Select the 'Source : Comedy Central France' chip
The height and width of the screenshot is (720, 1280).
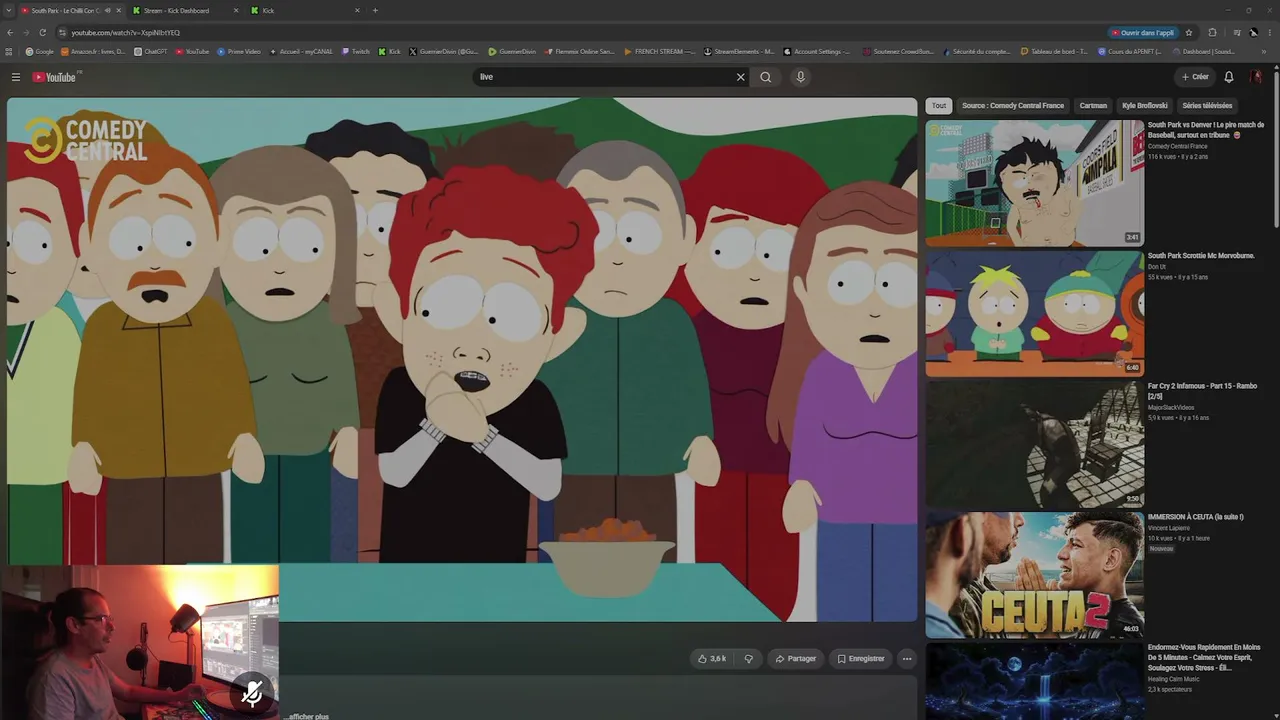(1013, 105)
